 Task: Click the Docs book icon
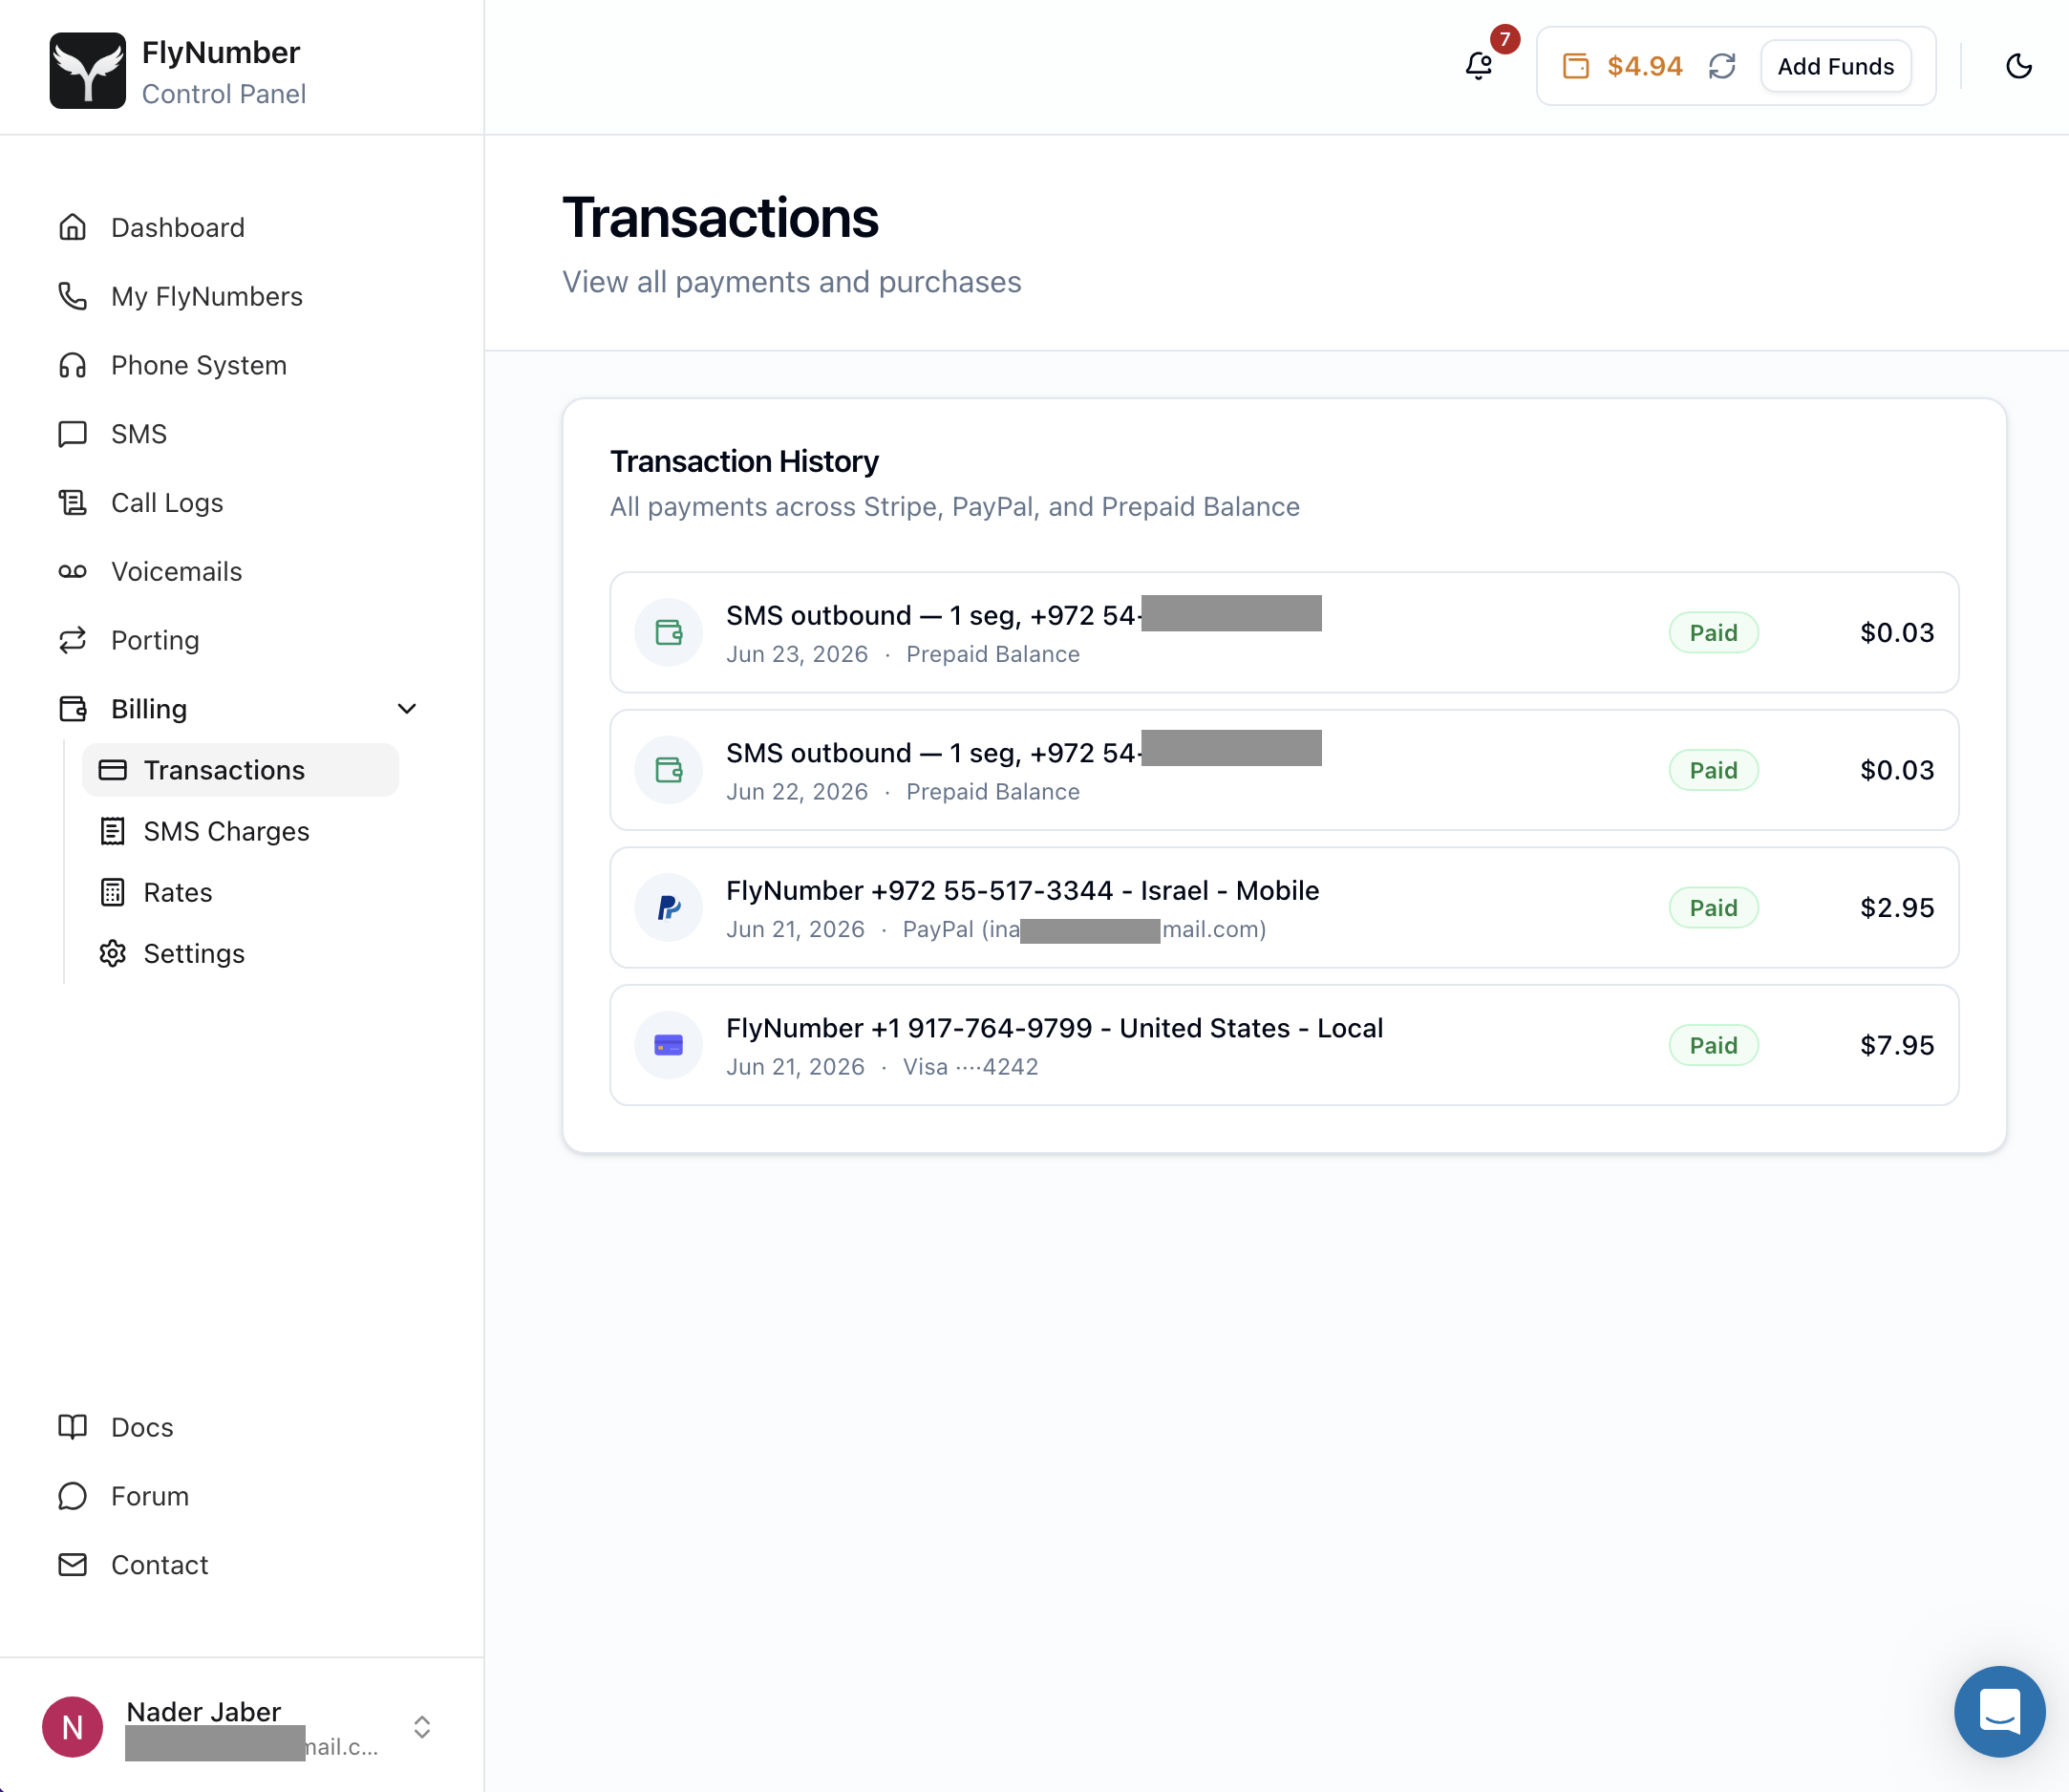[72, 1427]
